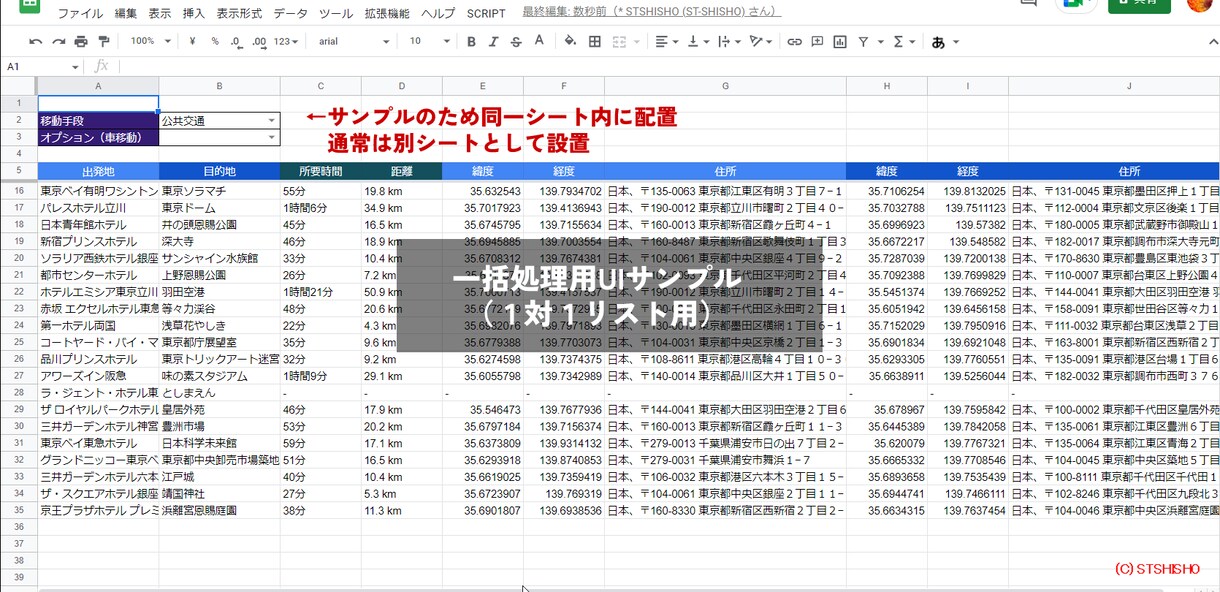Image resolution: width=1220 pixels, height=592 pixels.
Task: Click the Redo icon
Action: tap(57, 41)
